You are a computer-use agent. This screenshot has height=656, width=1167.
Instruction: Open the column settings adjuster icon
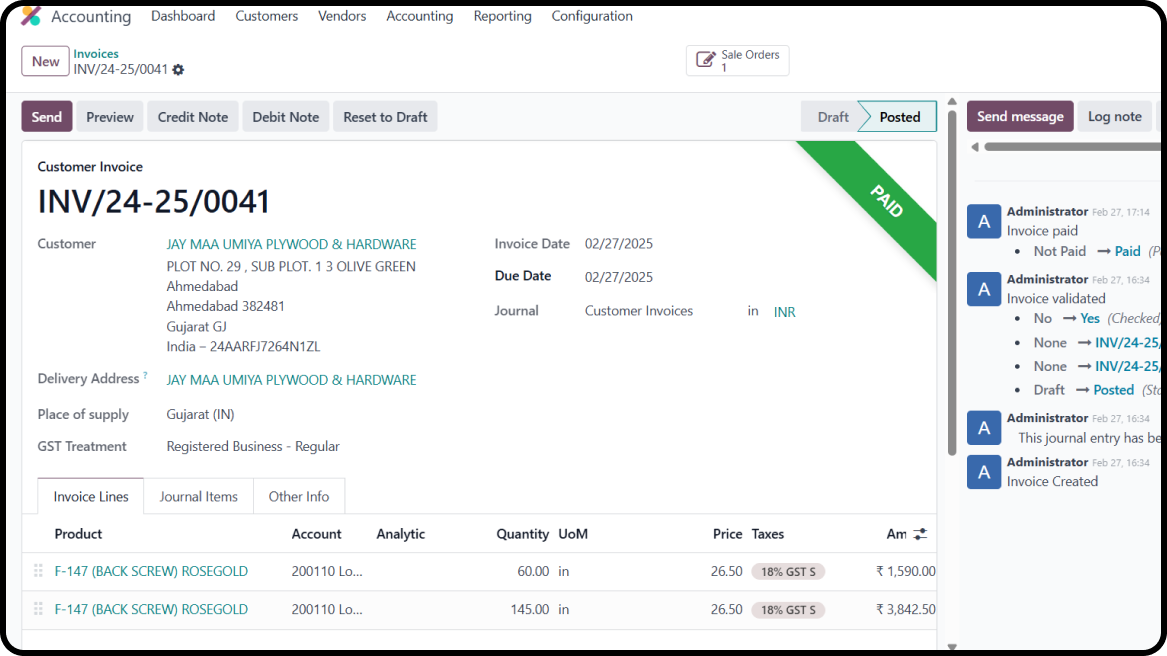coord(920,534)
